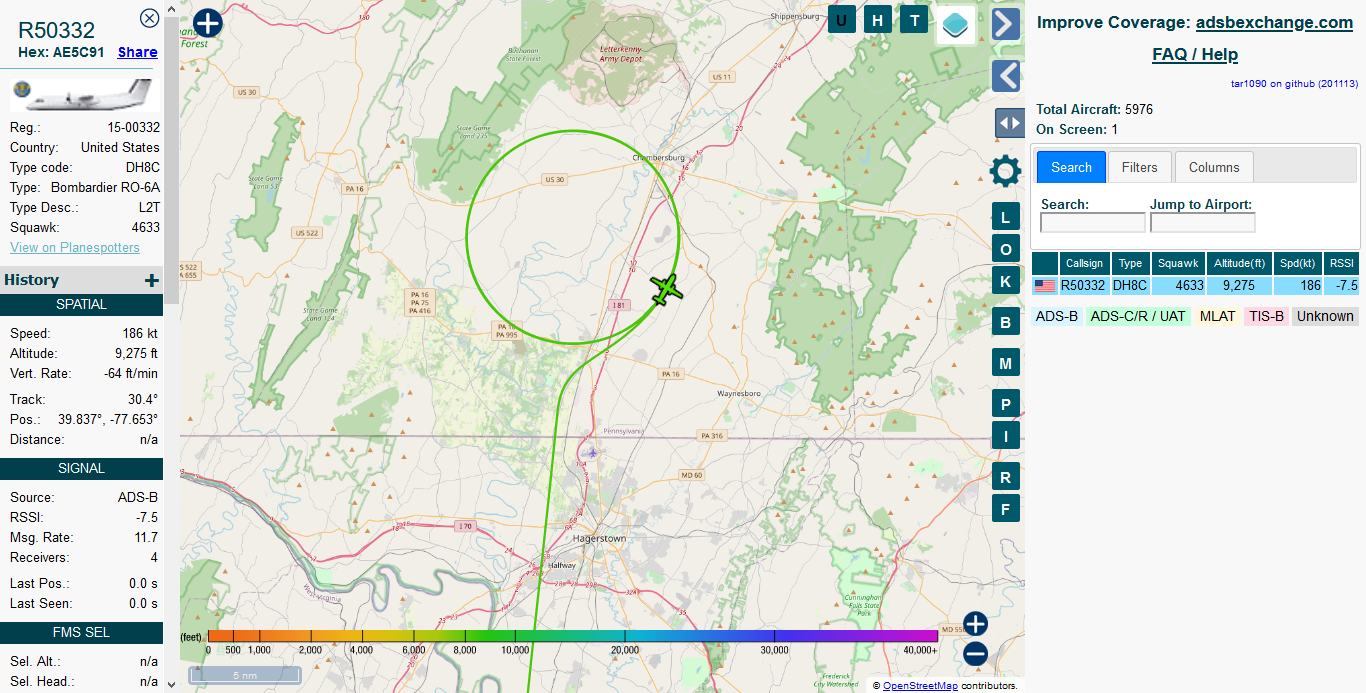Click the aircraft photo thumbnail
The image size is (1366, 693).
83,96
